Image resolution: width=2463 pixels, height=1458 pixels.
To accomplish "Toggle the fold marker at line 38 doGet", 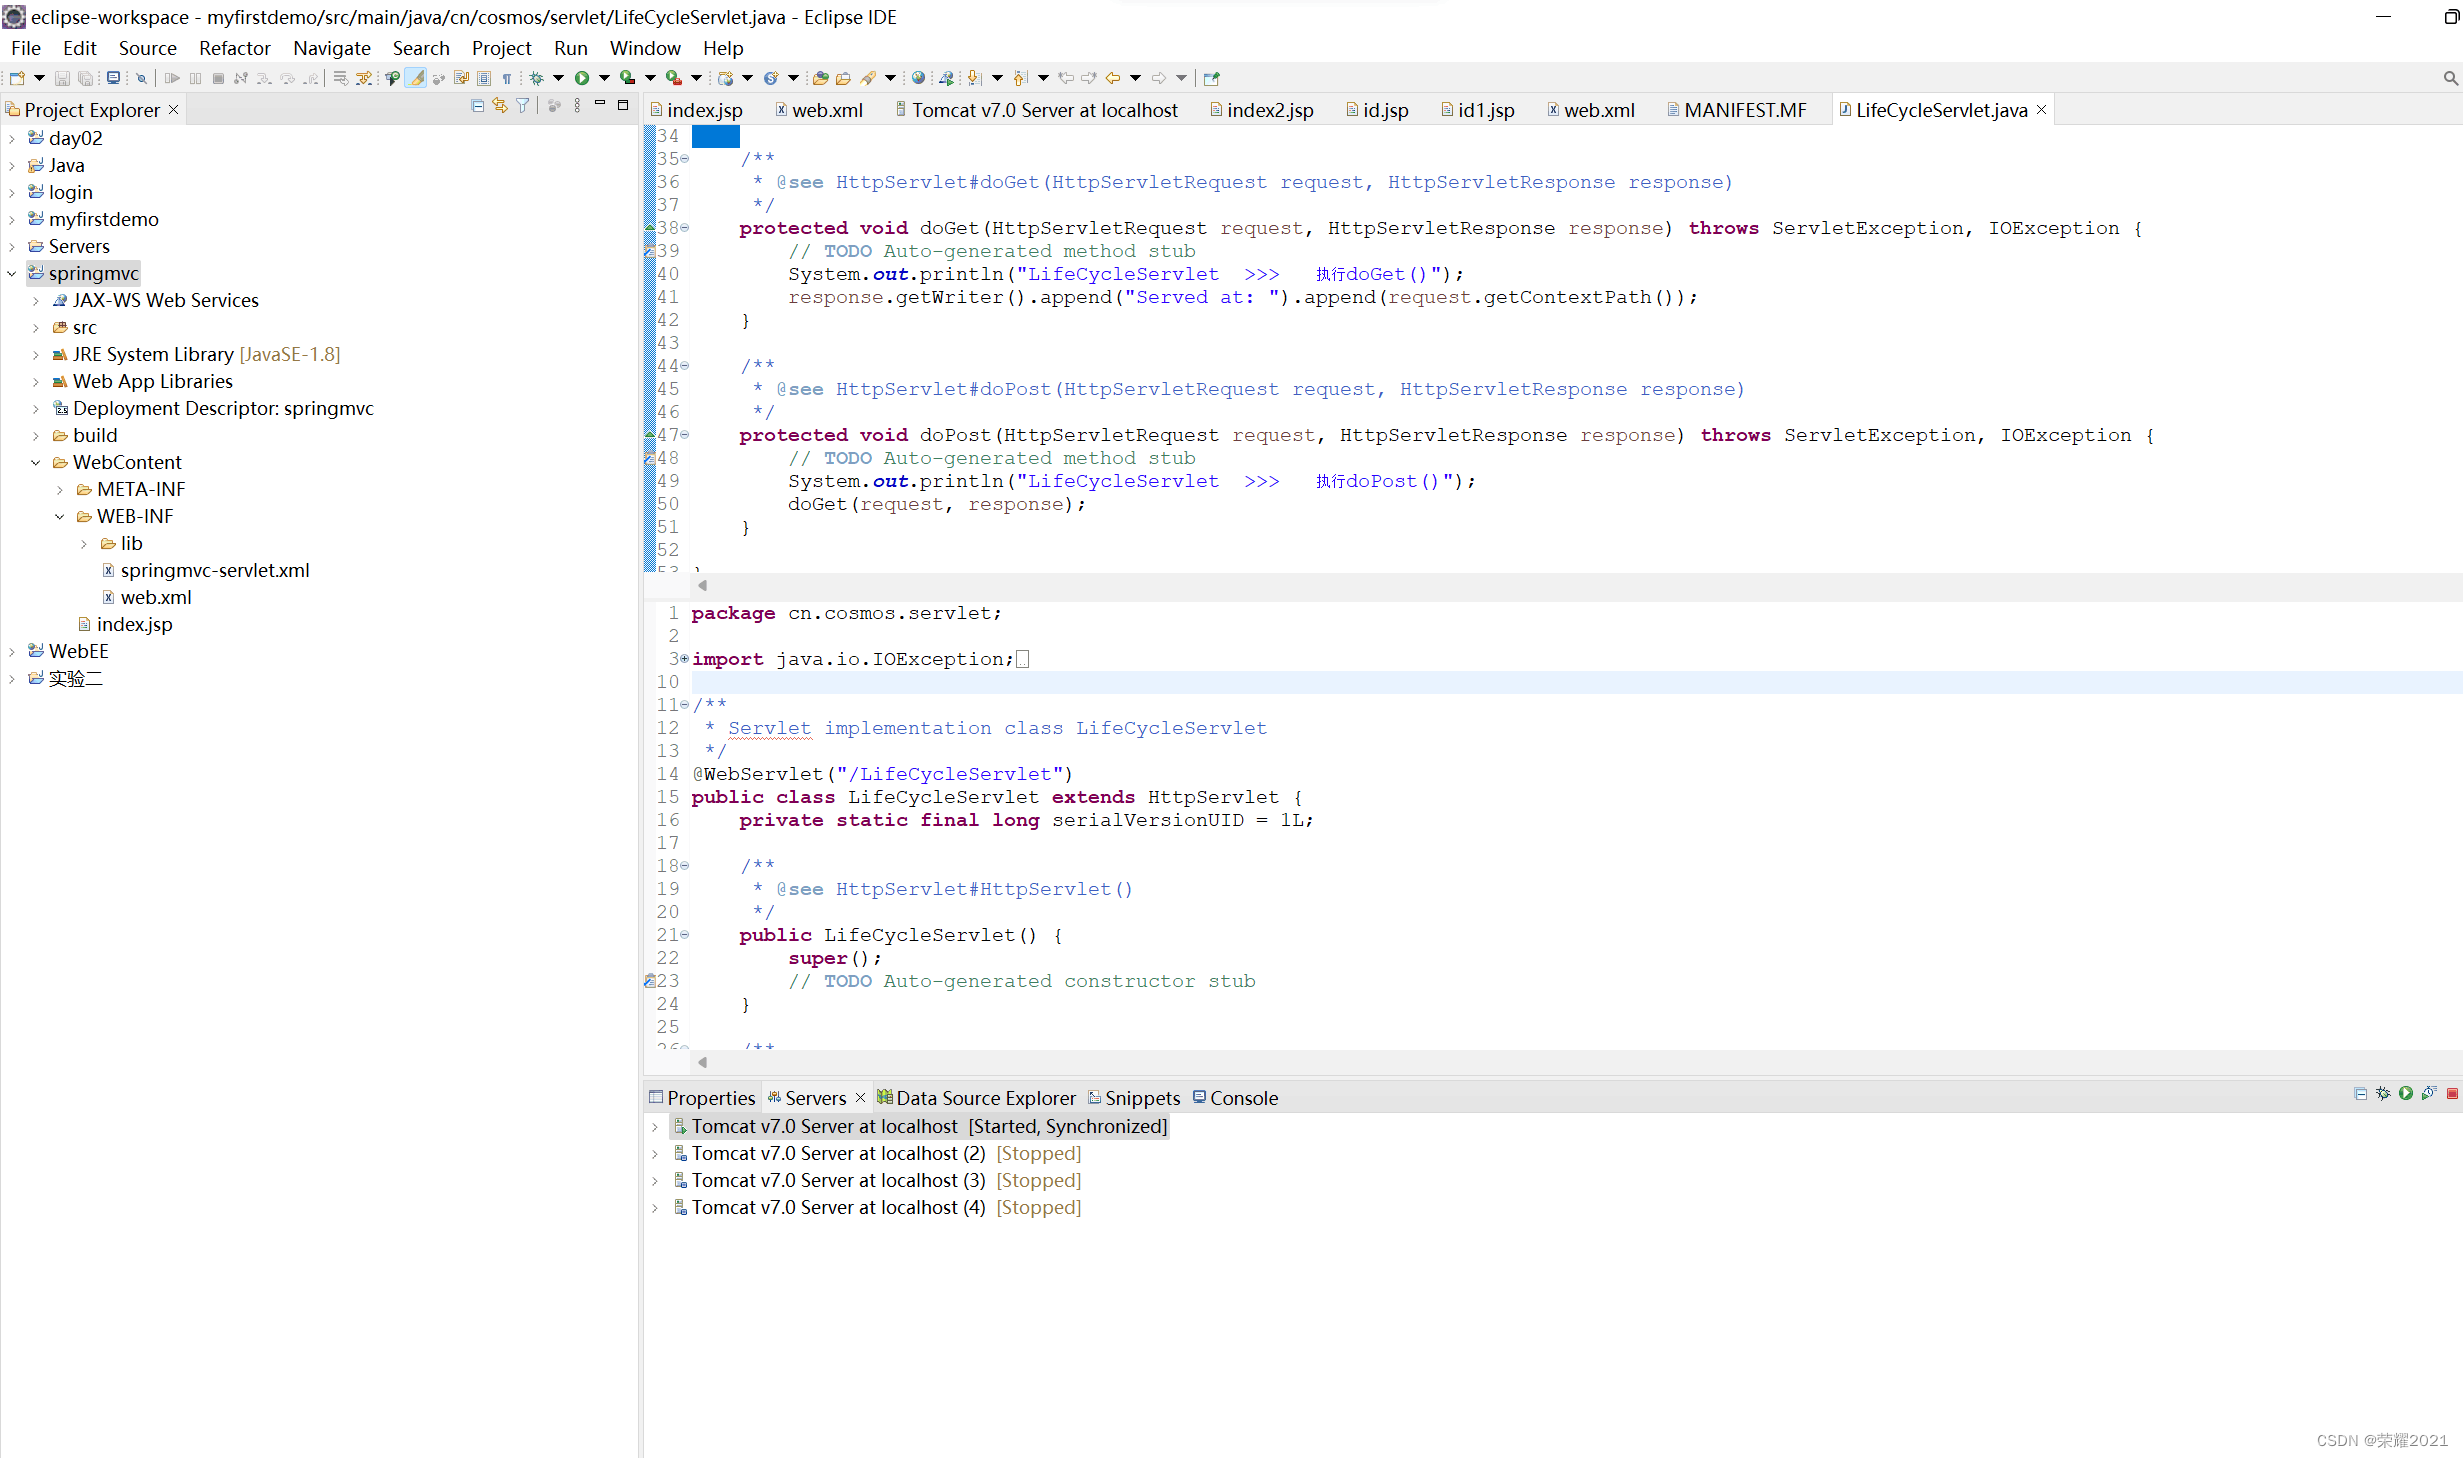I will click(685, 228).
